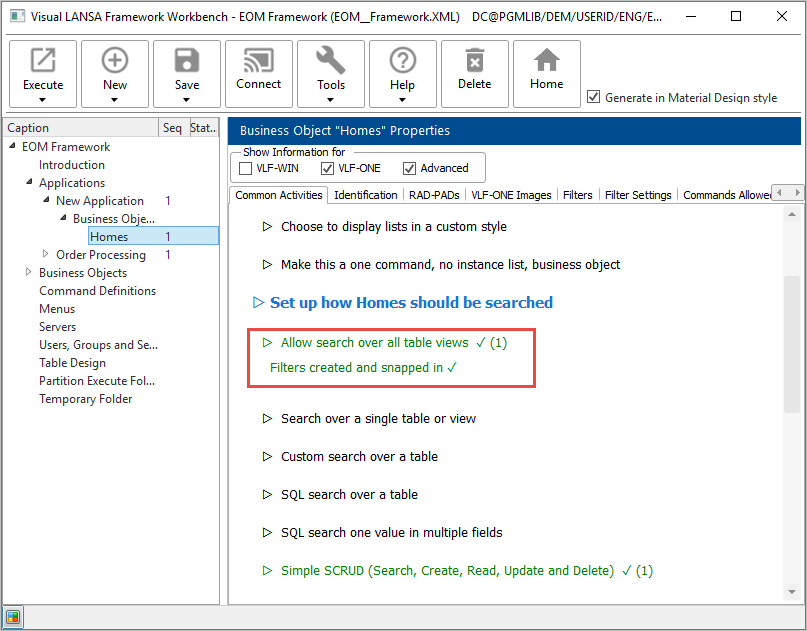Image resolution: width=807 pixels, height=631 pixels.
Task: Uncheck the VLF-ONE checkbox
Action: pyautogui.click(x=328, y=168)
